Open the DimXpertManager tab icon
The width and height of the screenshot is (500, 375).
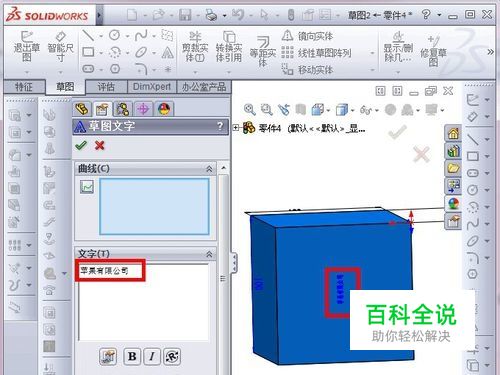tap(143, 109)
